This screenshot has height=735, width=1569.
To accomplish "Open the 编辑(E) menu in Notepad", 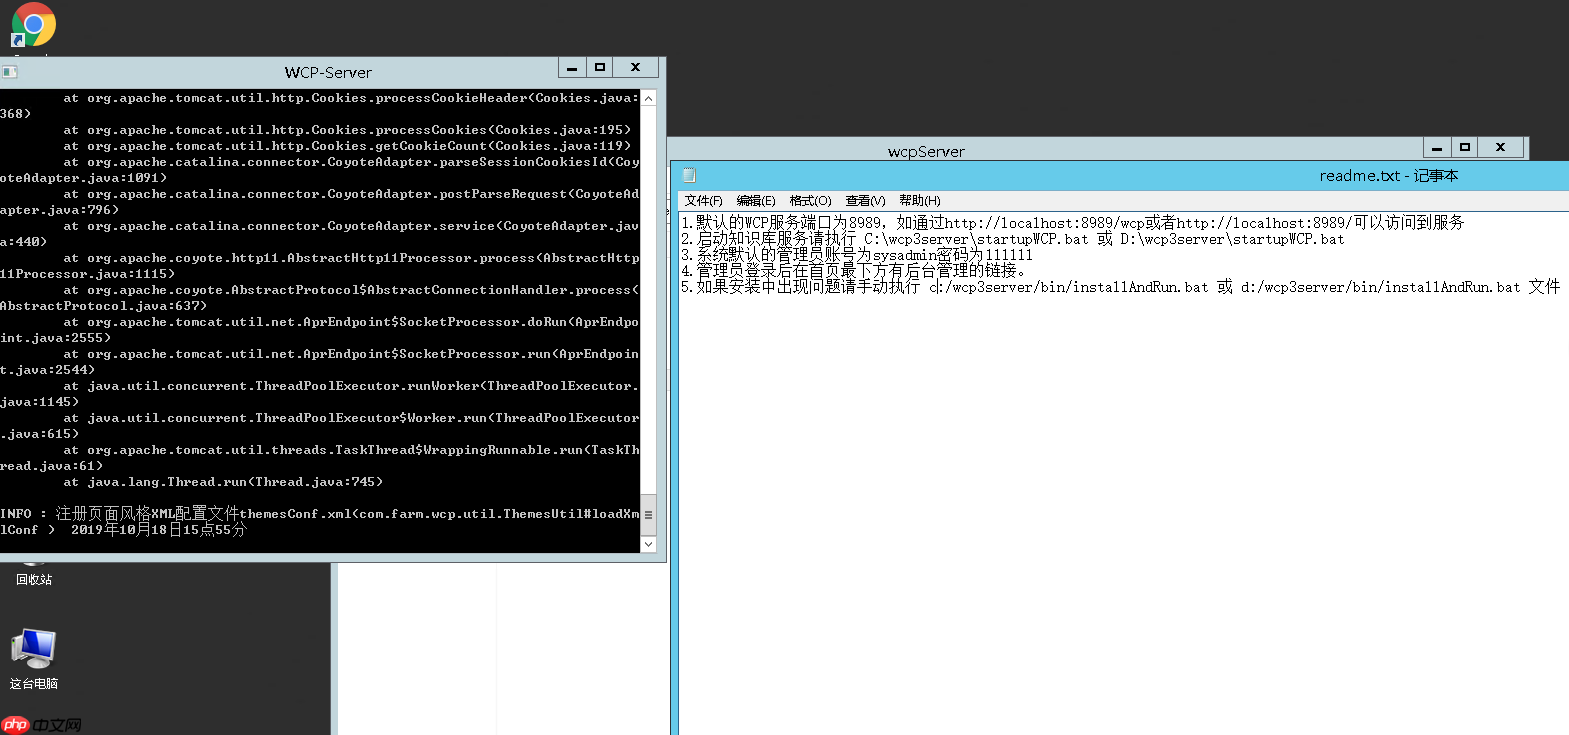I will 756,201.
